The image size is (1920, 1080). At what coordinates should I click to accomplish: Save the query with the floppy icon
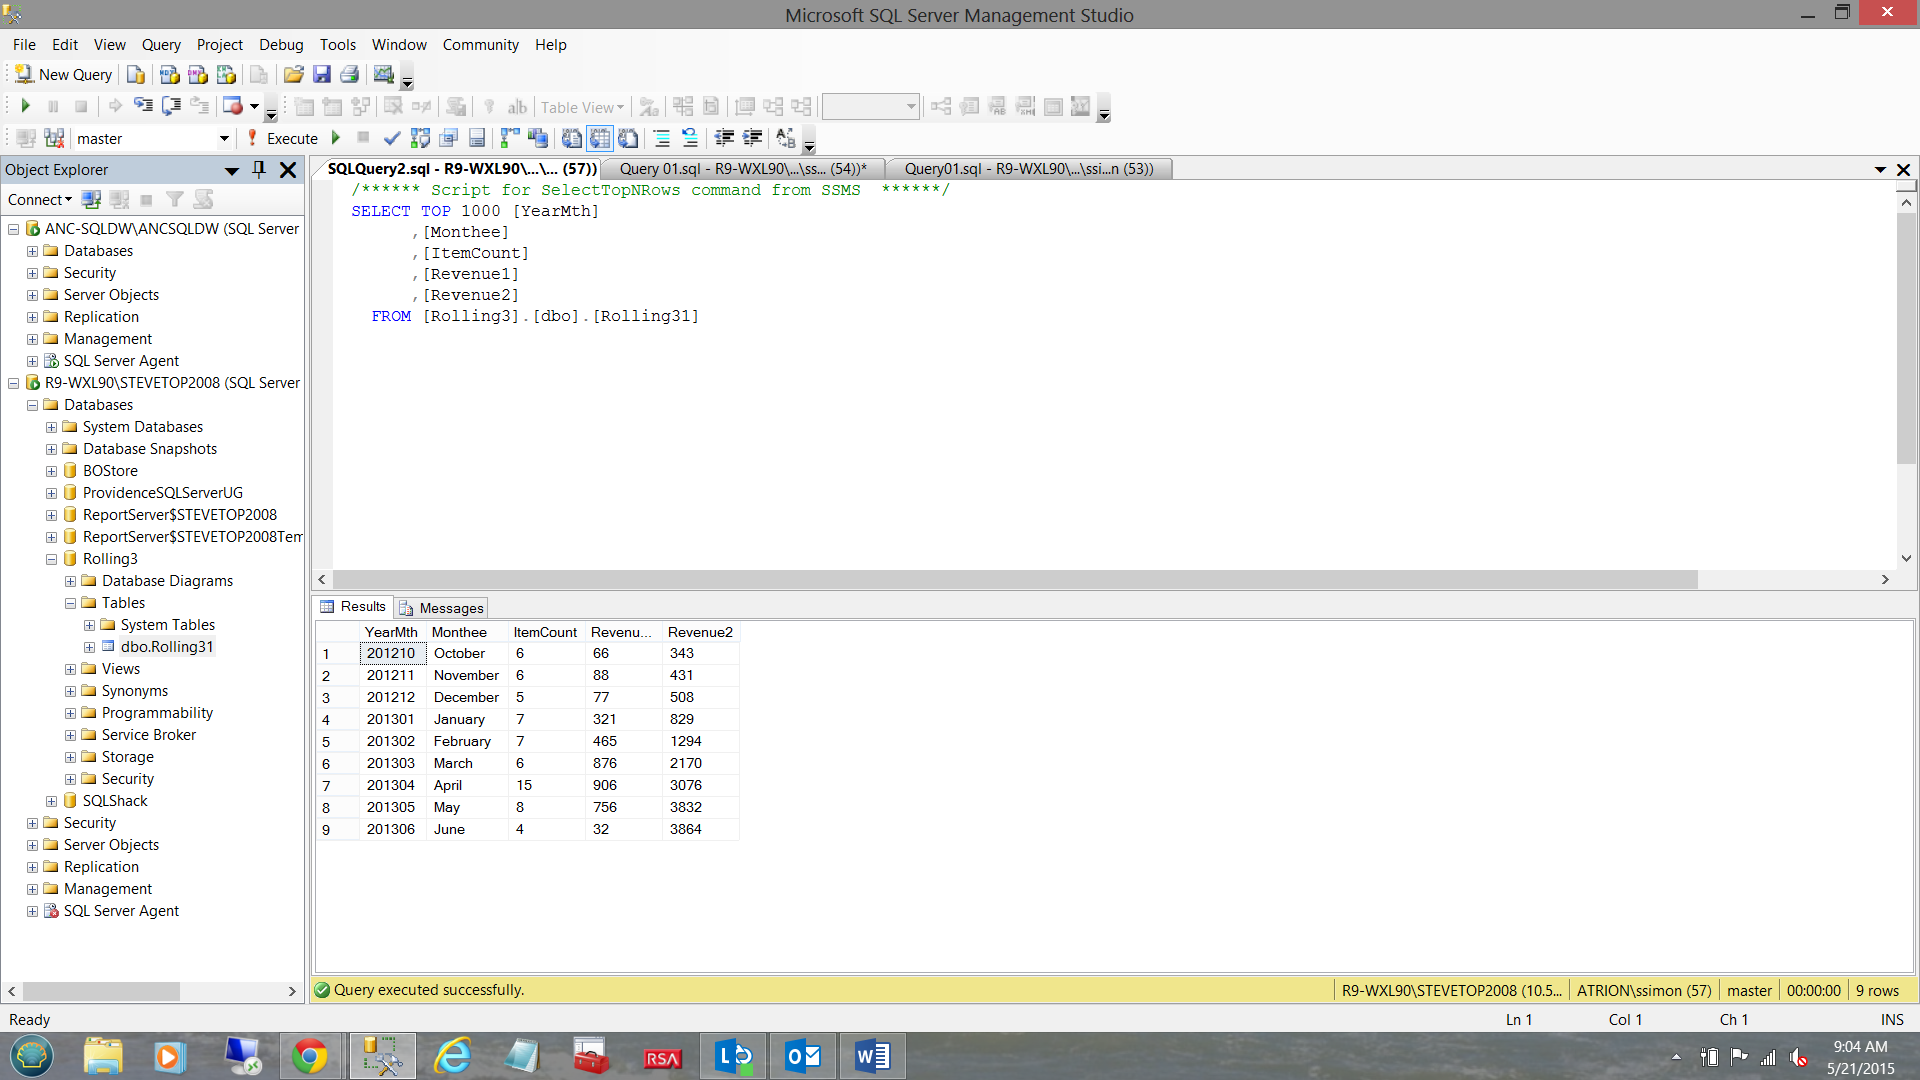click(x=322, y=75)
